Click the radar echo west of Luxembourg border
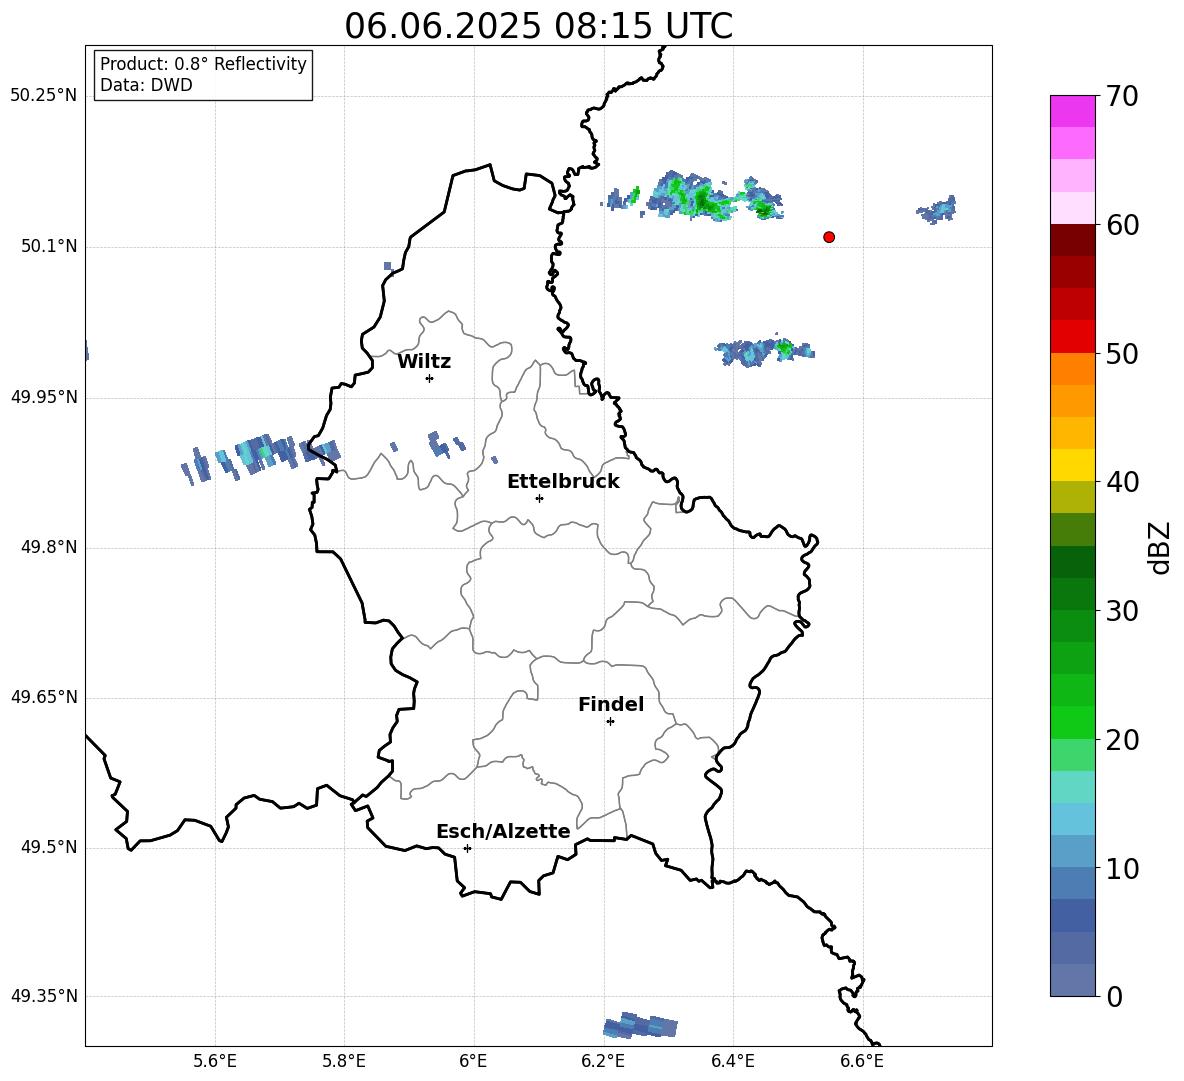Image resolution: width=1184 pixels, height=1081 pixels. coord(261,457)
